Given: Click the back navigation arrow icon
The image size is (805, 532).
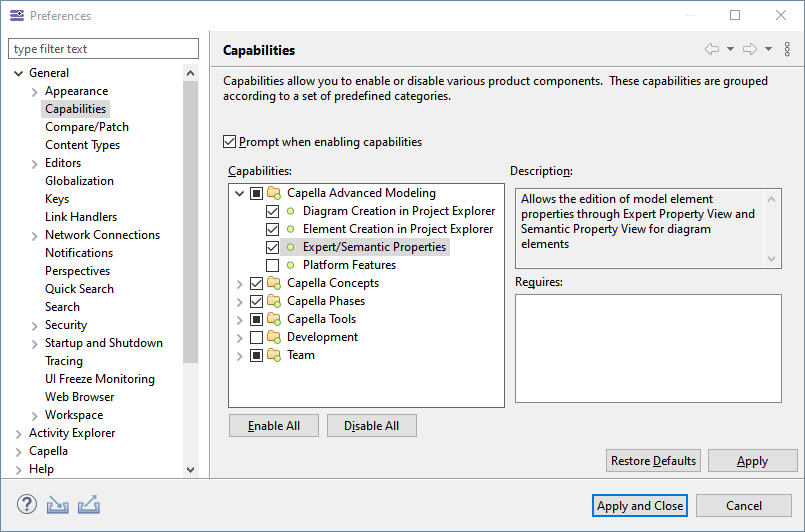Looking at the screenshot, I should click(x=712, y=49).
